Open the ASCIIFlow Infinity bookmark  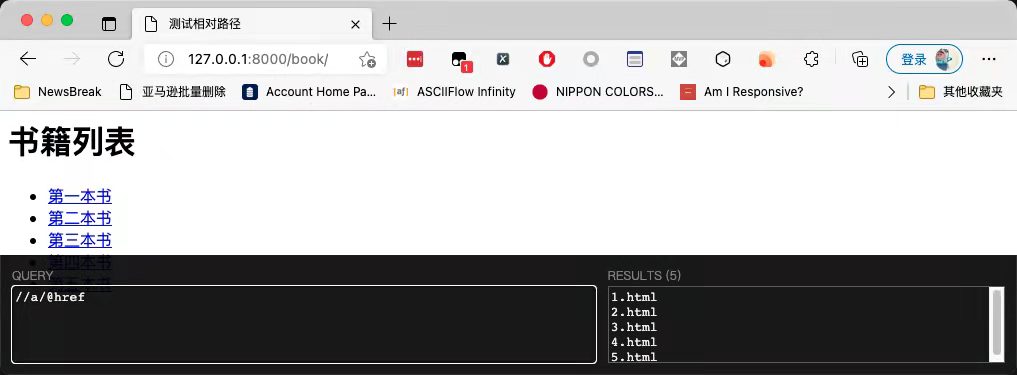pos(454,92)
